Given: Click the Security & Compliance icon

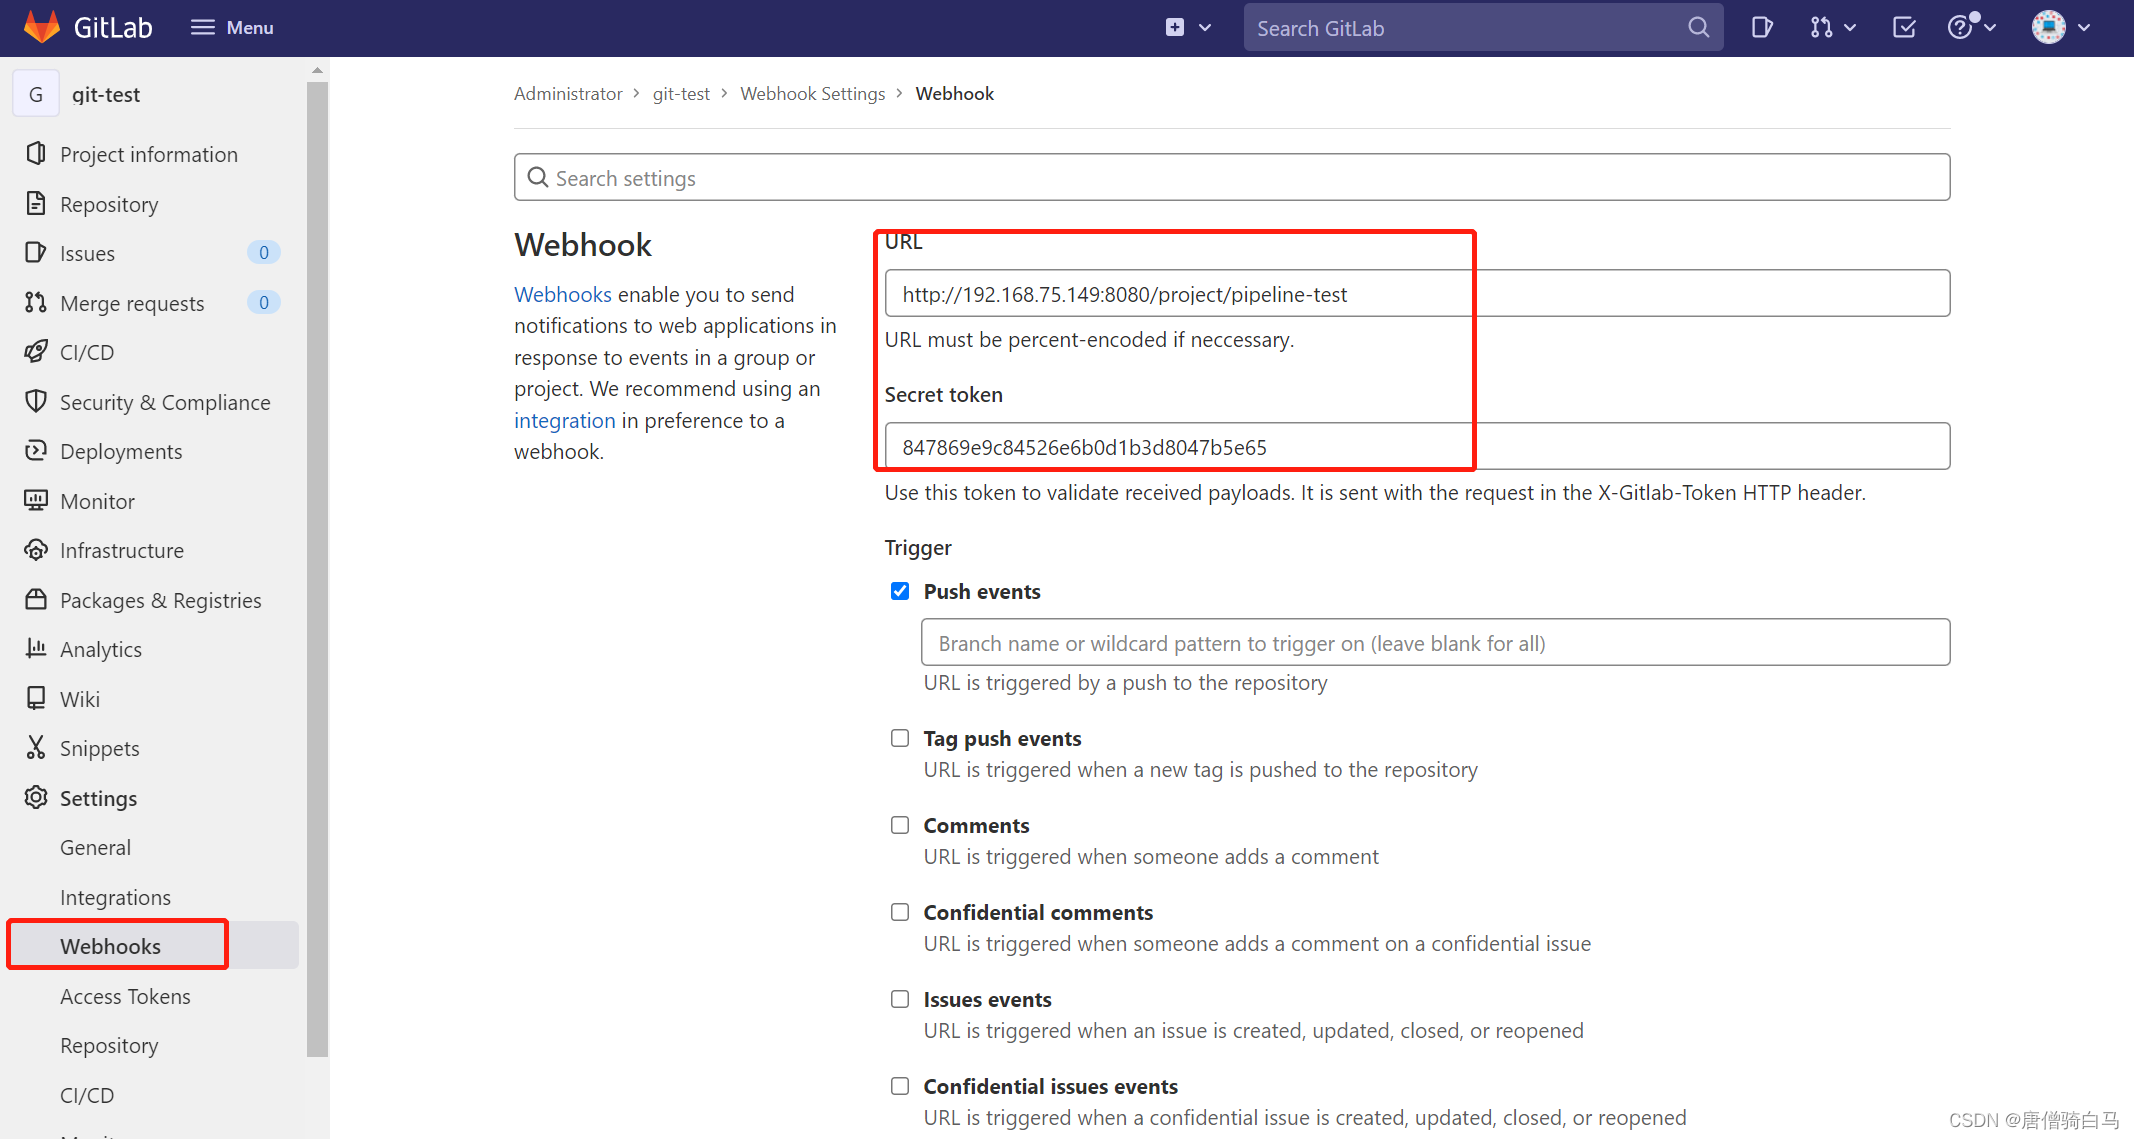Looking at the screenshot, I should point(38,402).
